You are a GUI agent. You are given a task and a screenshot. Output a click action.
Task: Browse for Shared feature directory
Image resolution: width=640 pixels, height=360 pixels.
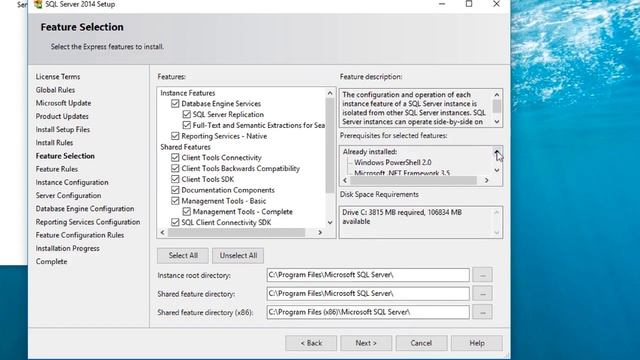(482, 293)
